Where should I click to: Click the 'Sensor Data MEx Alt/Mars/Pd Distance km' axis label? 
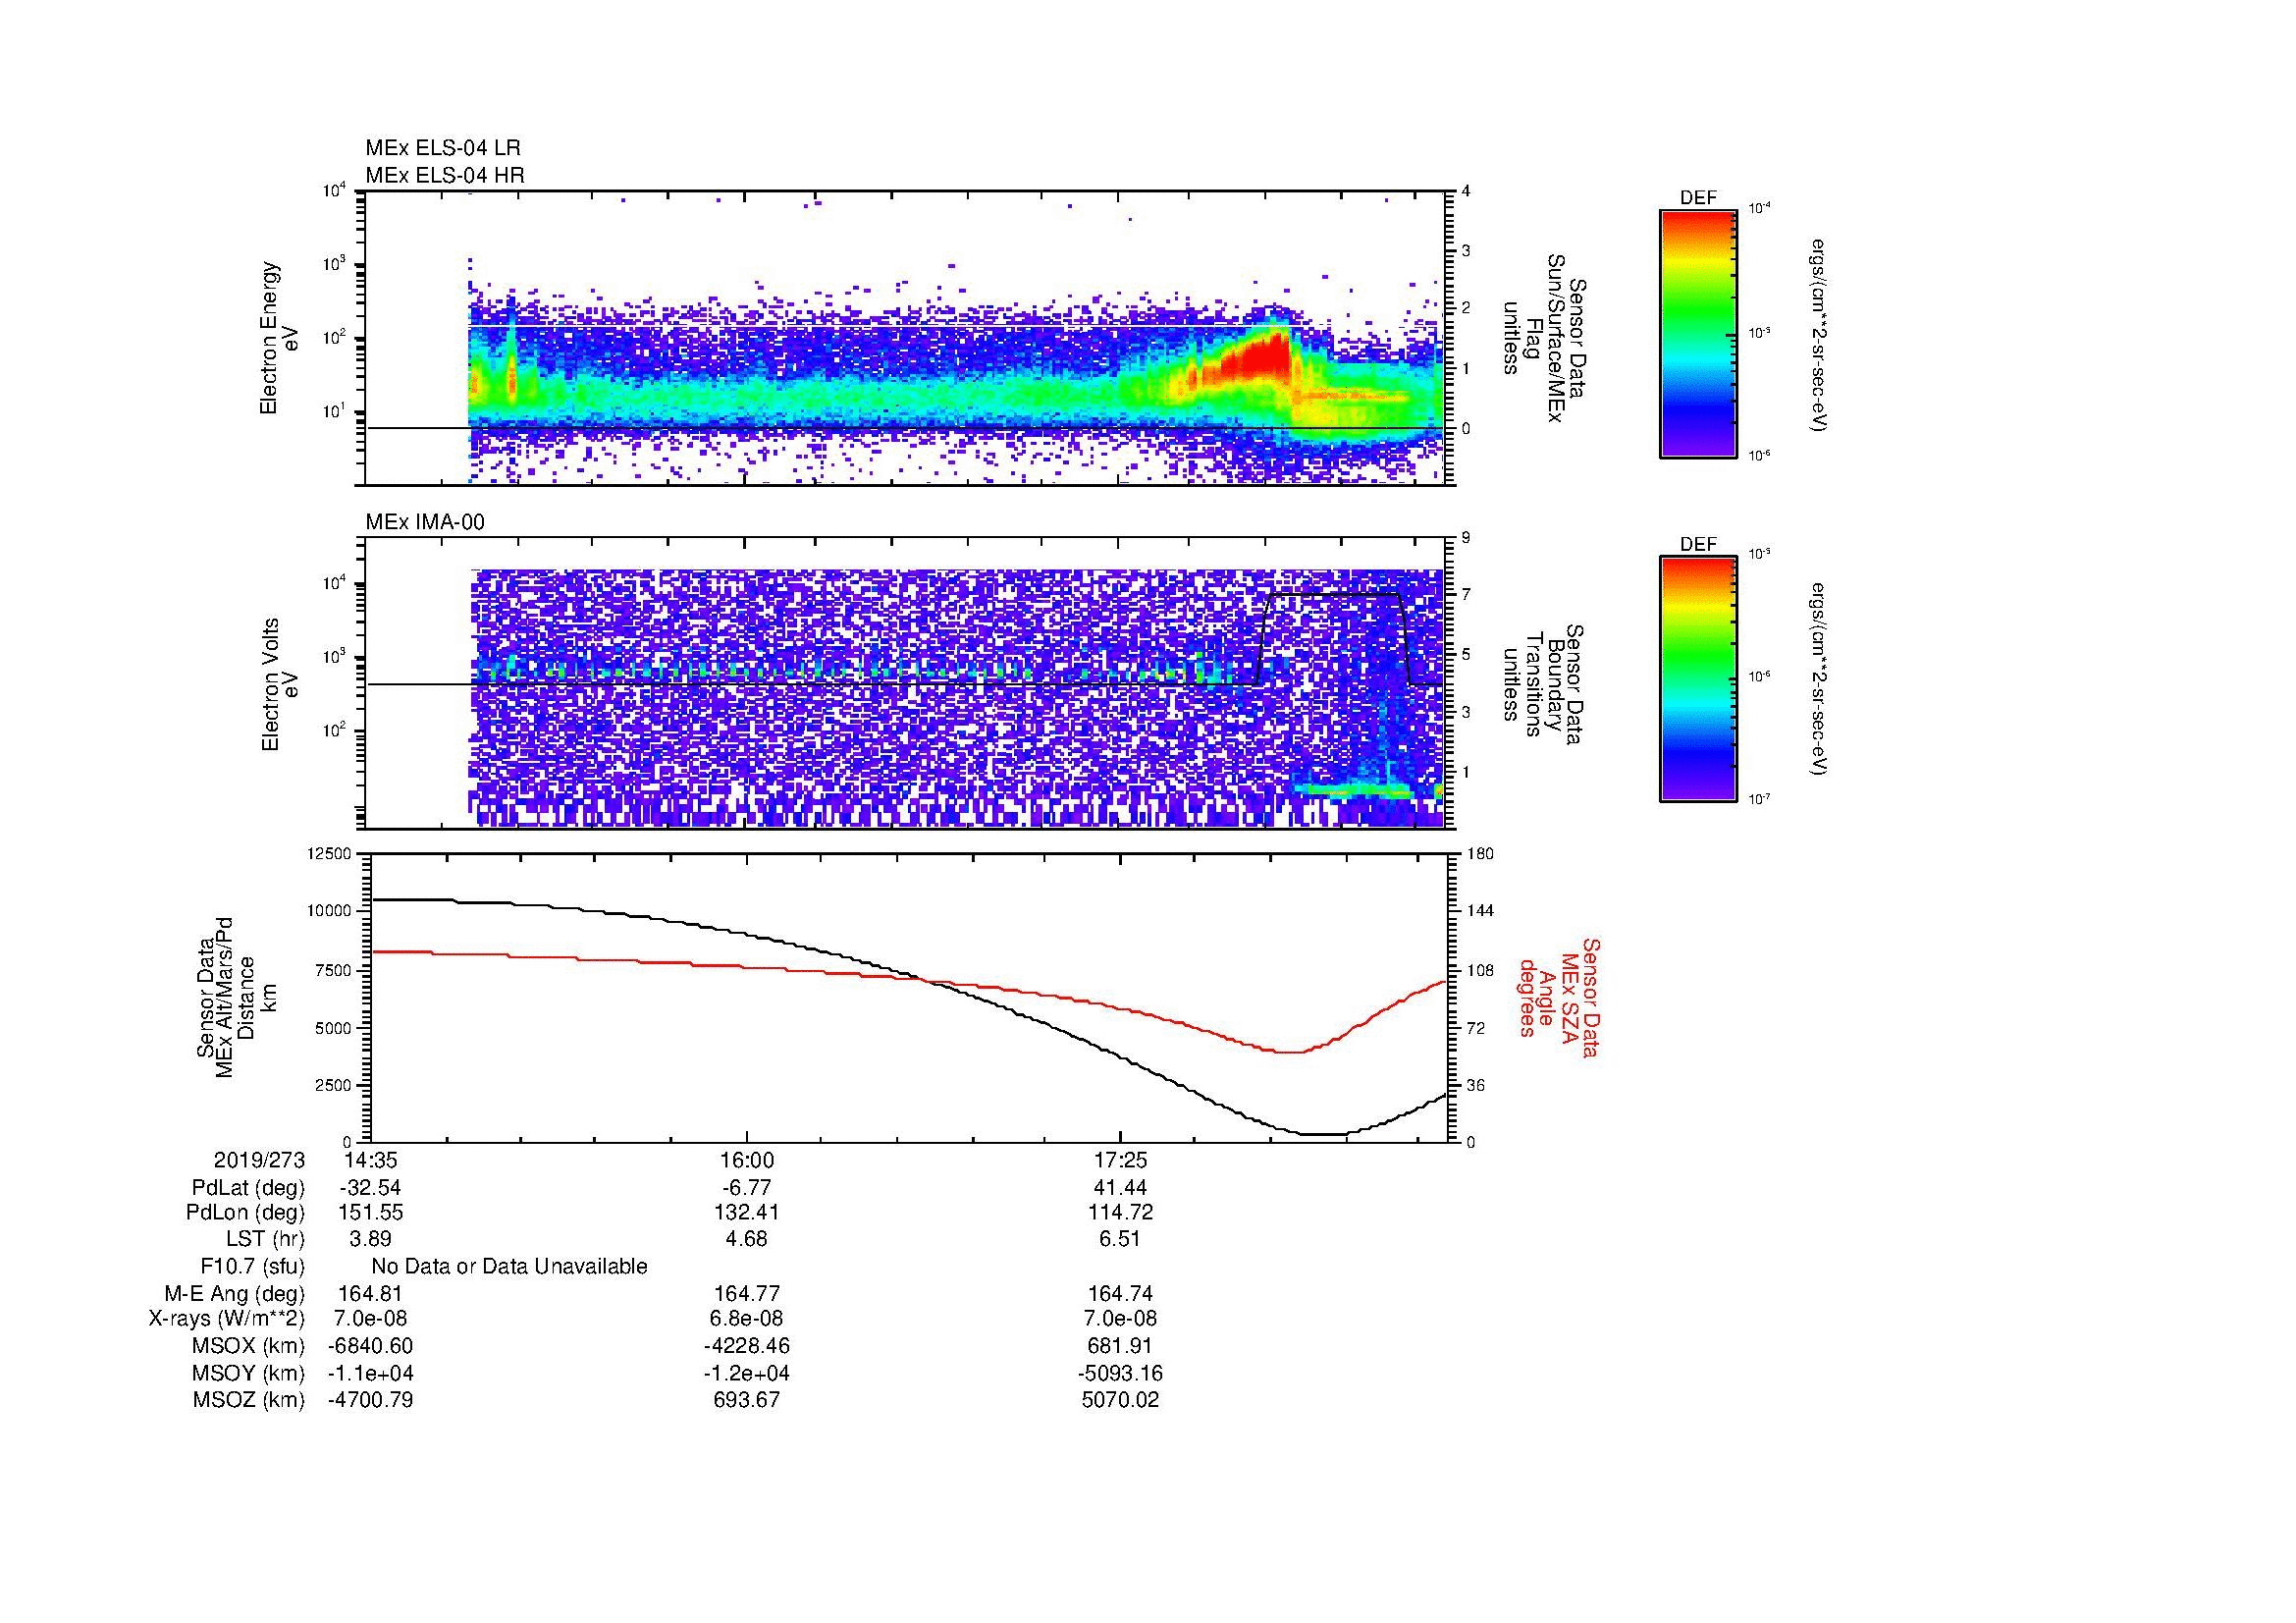pos(239,997)
